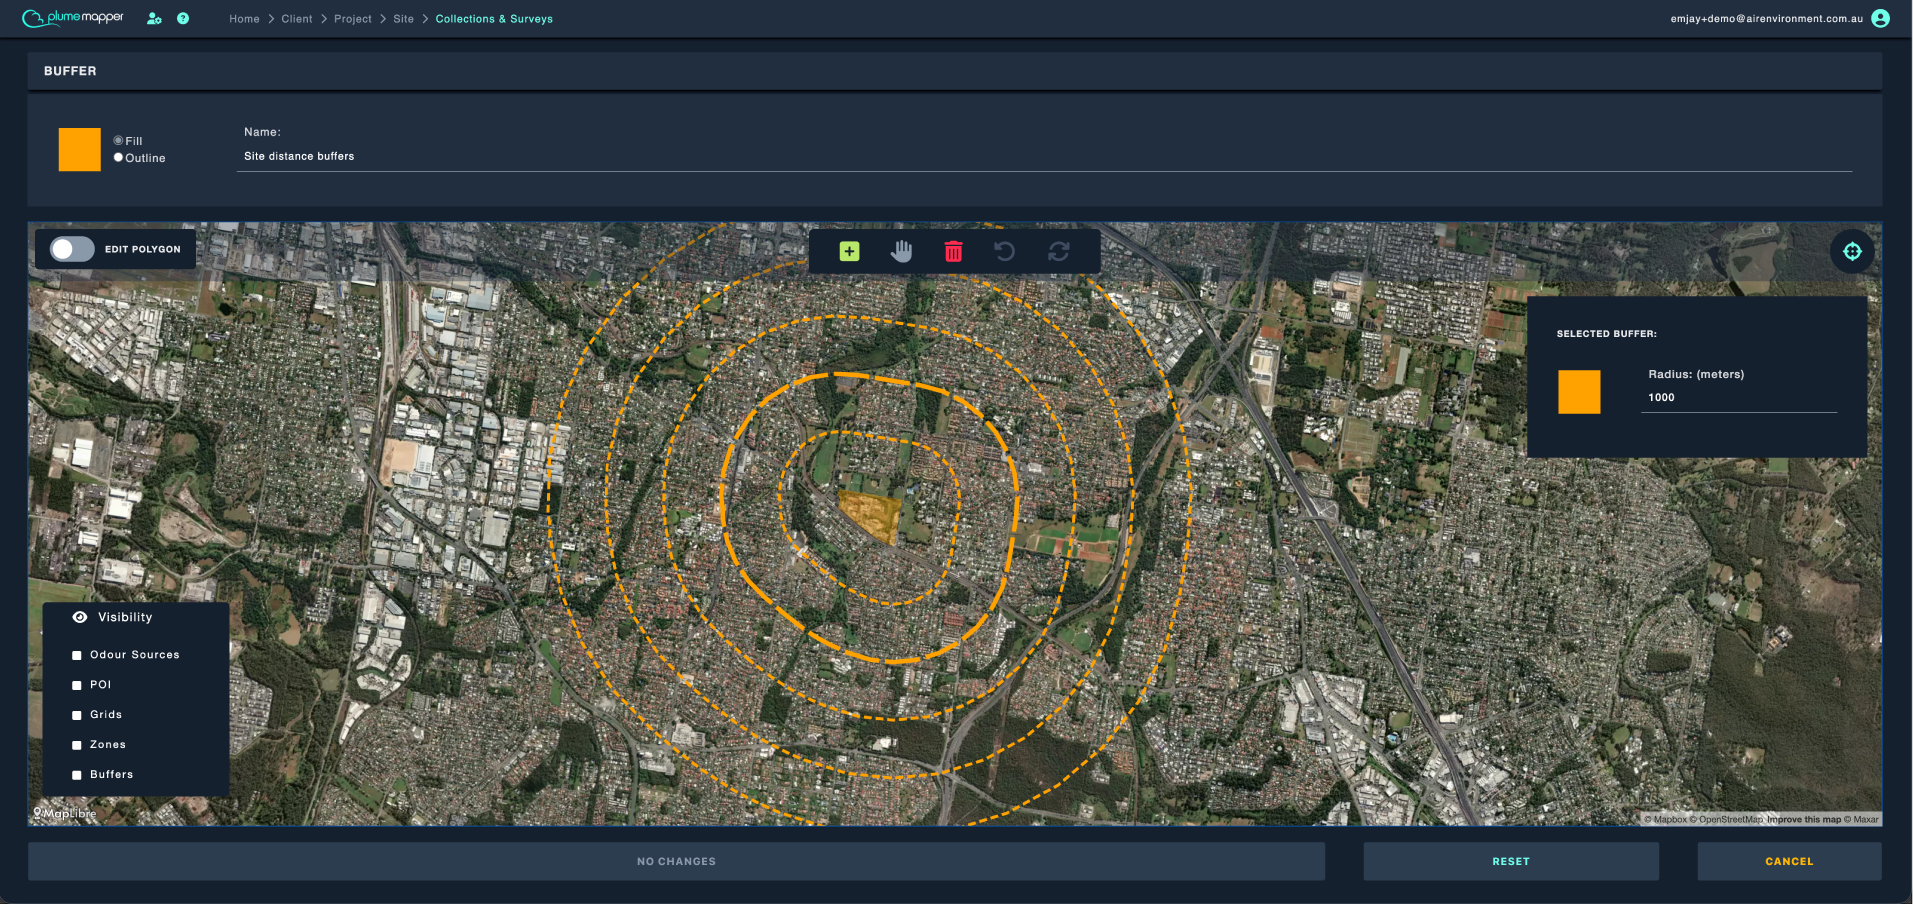Screen dimensions: 1913x904
Task: Click the green add buffer plus icon
Action: tap(849, 252)
